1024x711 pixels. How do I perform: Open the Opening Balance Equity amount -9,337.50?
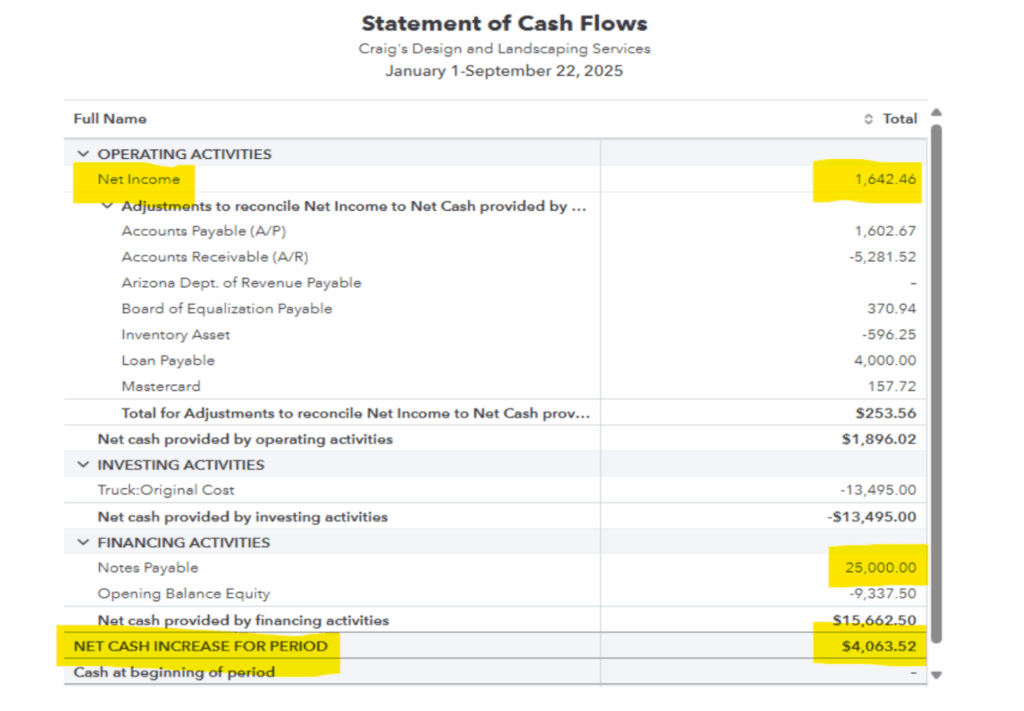pyautogui.click(x=882, y=594)
